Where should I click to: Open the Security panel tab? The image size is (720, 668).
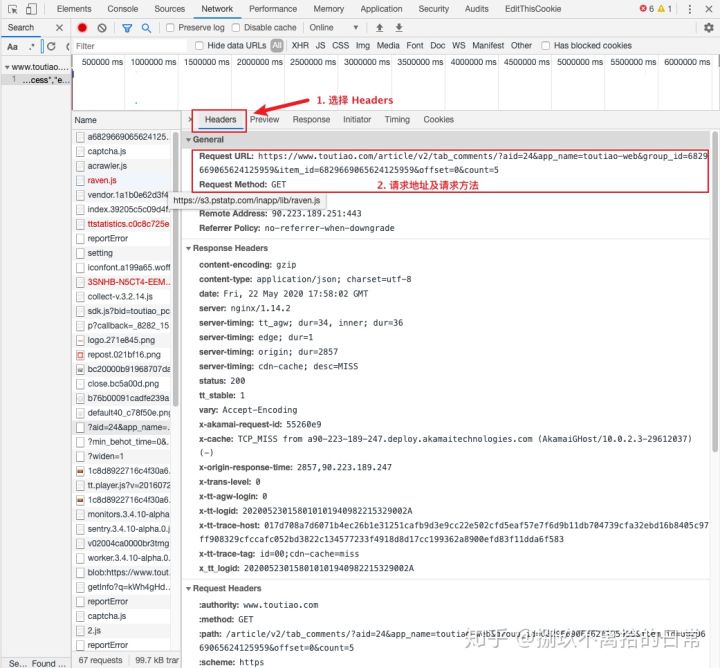coord(433,9)
